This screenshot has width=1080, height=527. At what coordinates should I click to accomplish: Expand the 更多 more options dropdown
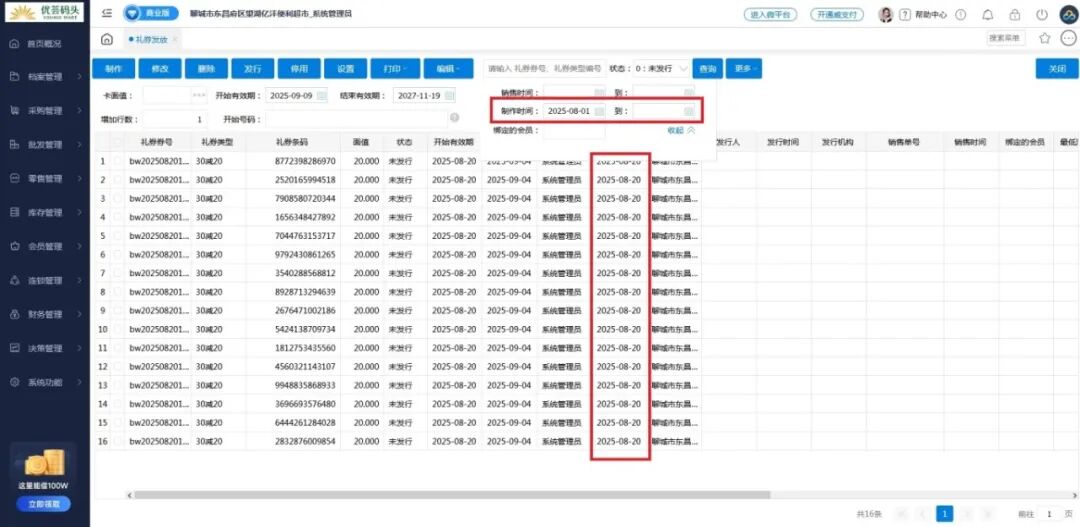tap(745, 69)
